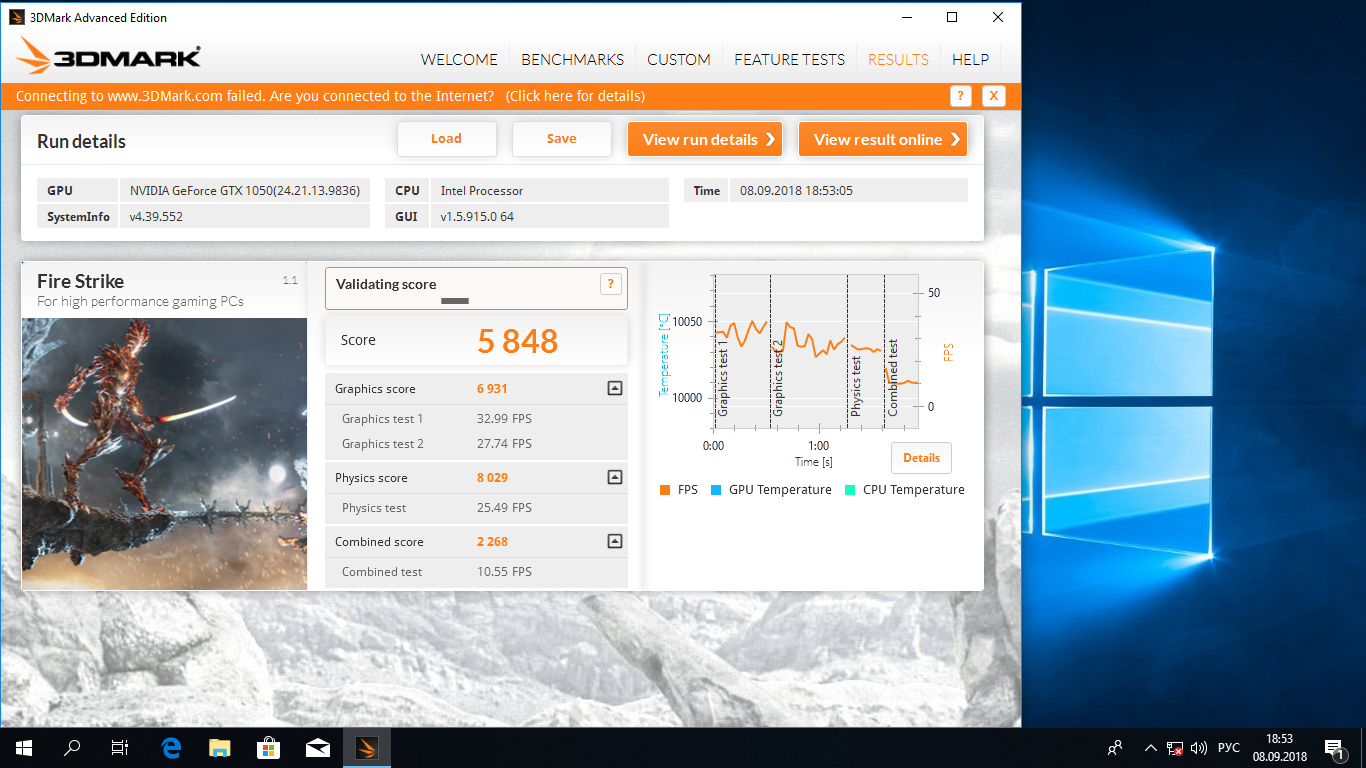Click the Combined score value 2 268

pos(492,542)
